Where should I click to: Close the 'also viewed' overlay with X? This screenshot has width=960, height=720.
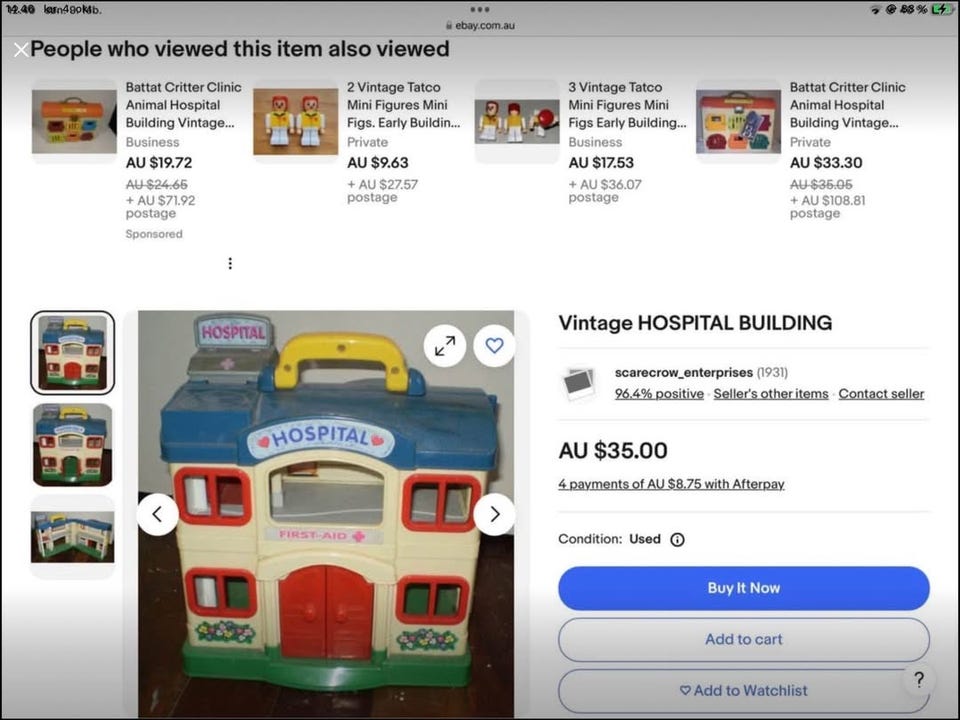(21, 50)
